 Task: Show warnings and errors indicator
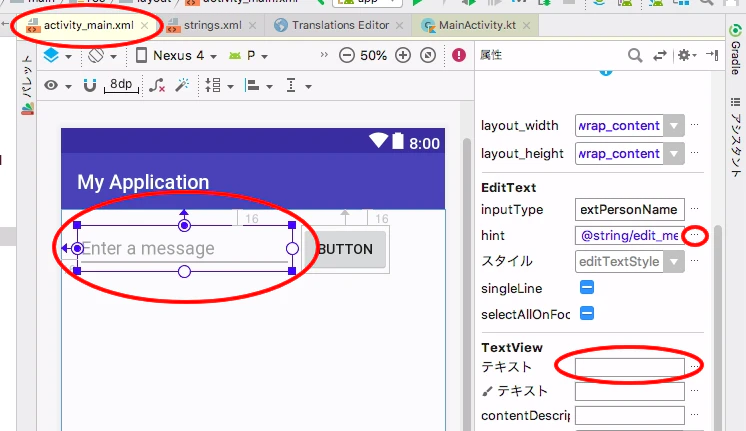(459, 55)
